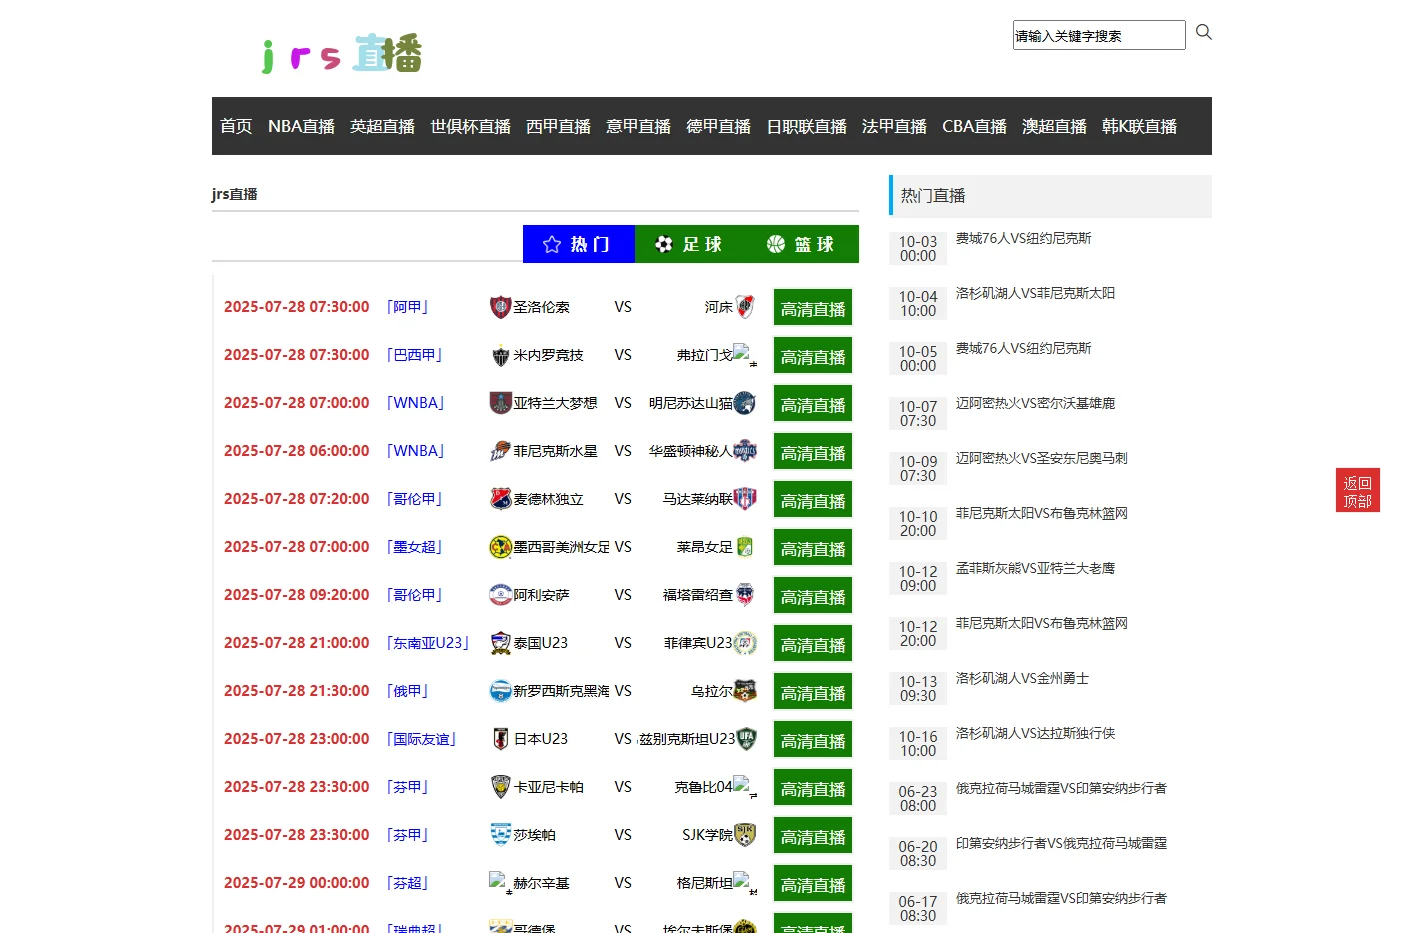
Task: Switch to the 热门 tab
Action: click(579, 244)
